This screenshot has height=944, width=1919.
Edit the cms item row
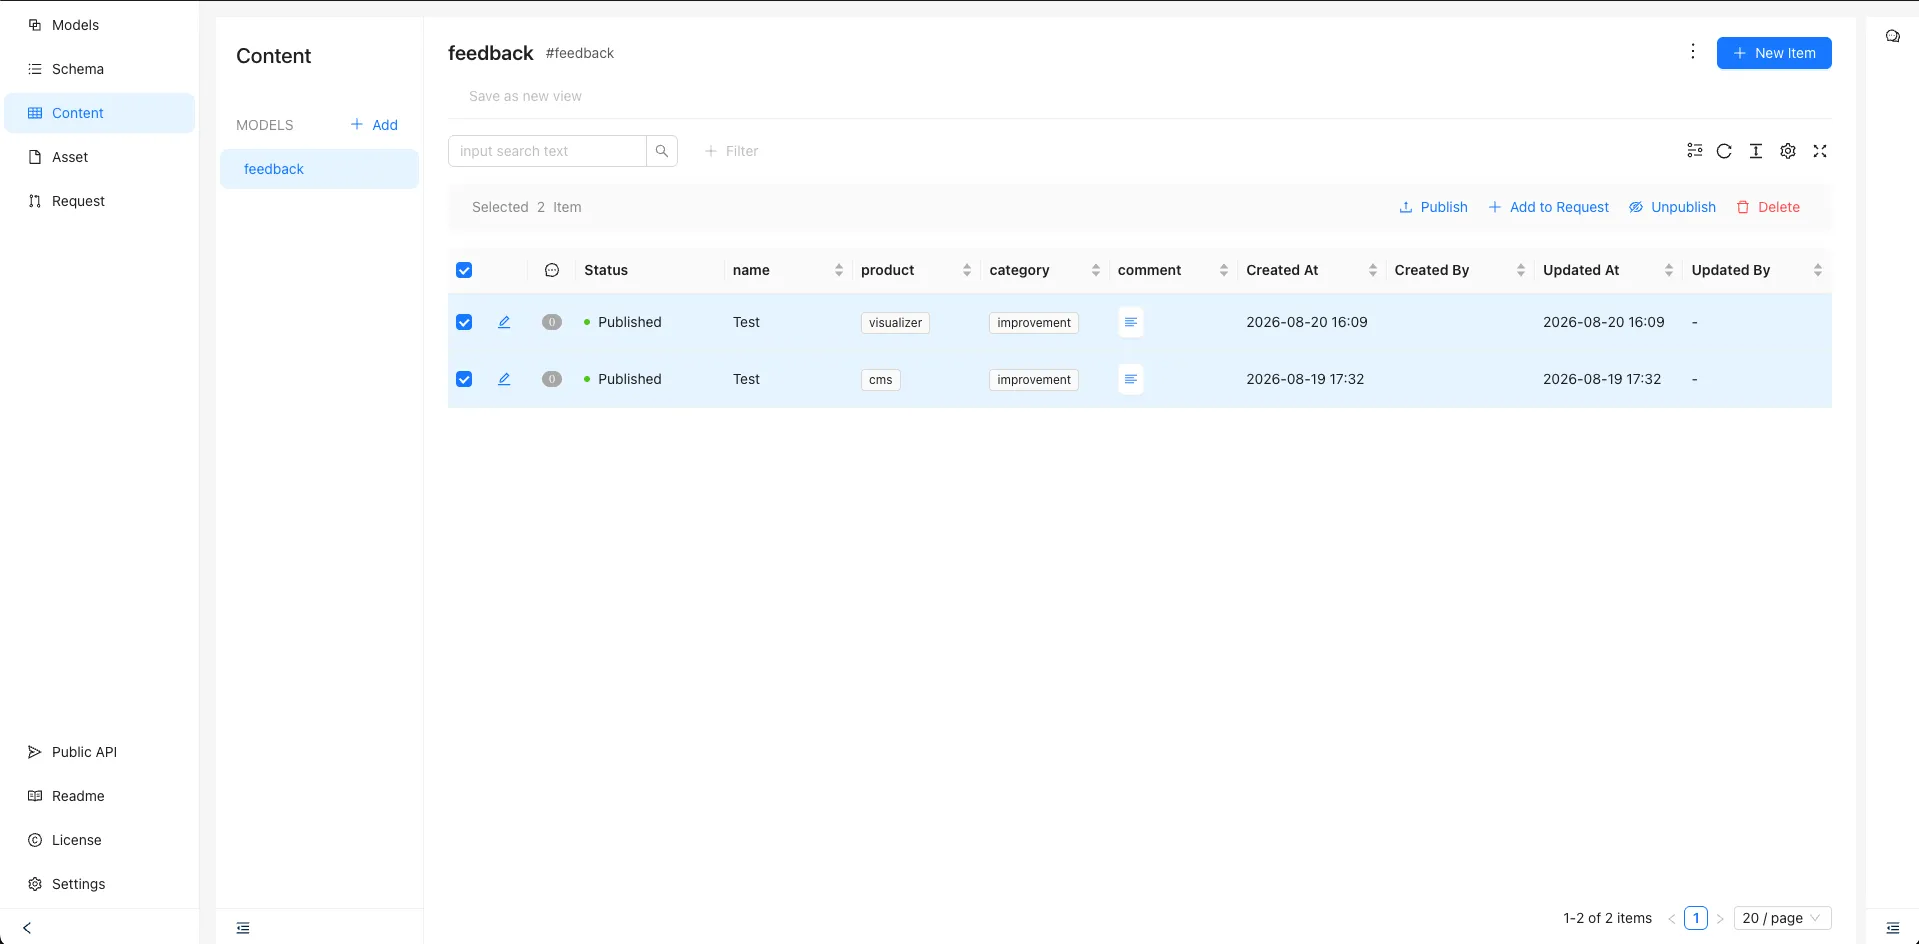(504, 379)
